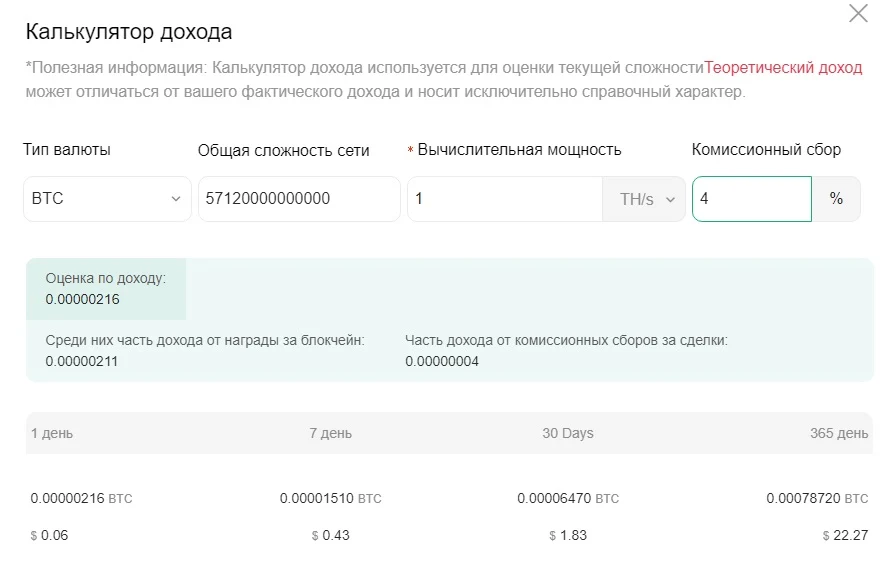Click the 0.00078720 BTC value
890x581 pixels.
817,498
